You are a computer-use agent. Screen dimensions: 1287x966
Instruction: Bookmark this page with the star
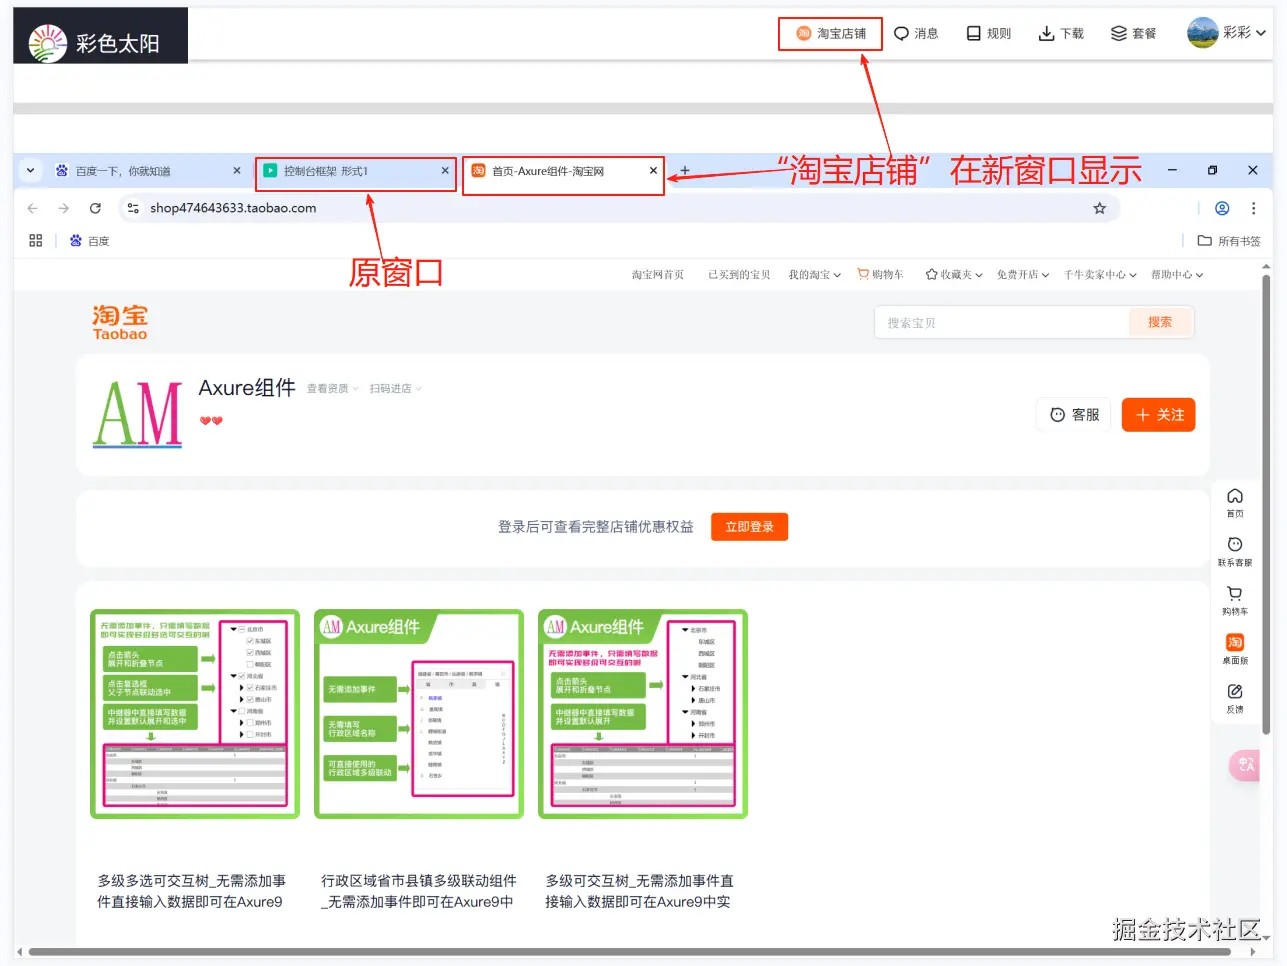pos(1099,208)
